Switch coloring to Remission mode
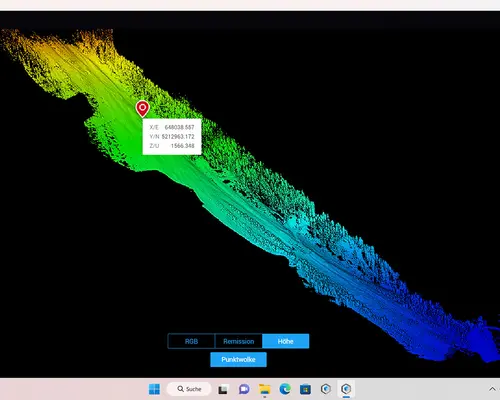 click(239, 341)
